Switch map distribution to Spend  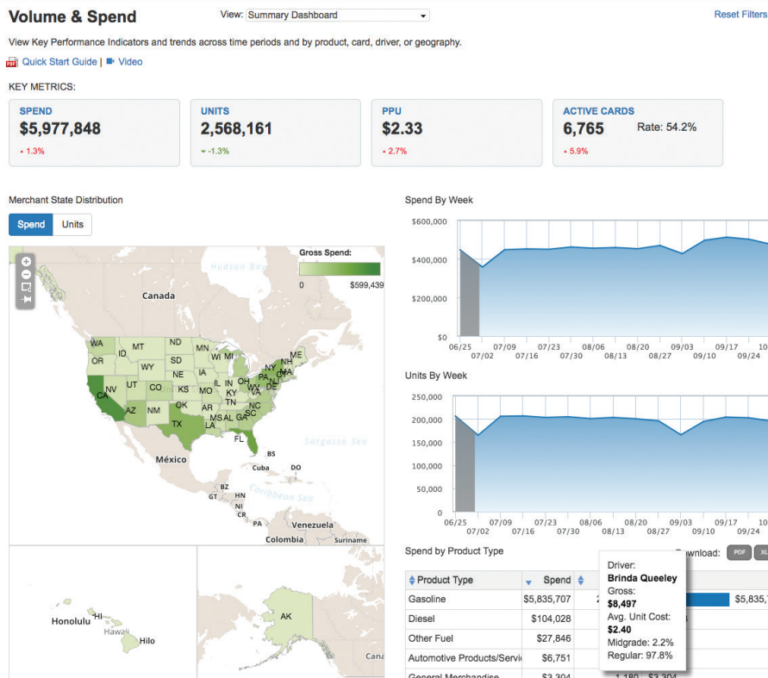click(x=31, y=225)
